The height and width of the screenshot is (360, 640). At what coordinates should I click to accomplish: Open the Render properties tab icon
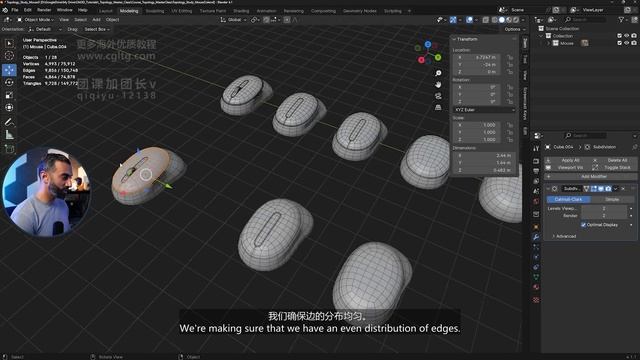[536, 161]
